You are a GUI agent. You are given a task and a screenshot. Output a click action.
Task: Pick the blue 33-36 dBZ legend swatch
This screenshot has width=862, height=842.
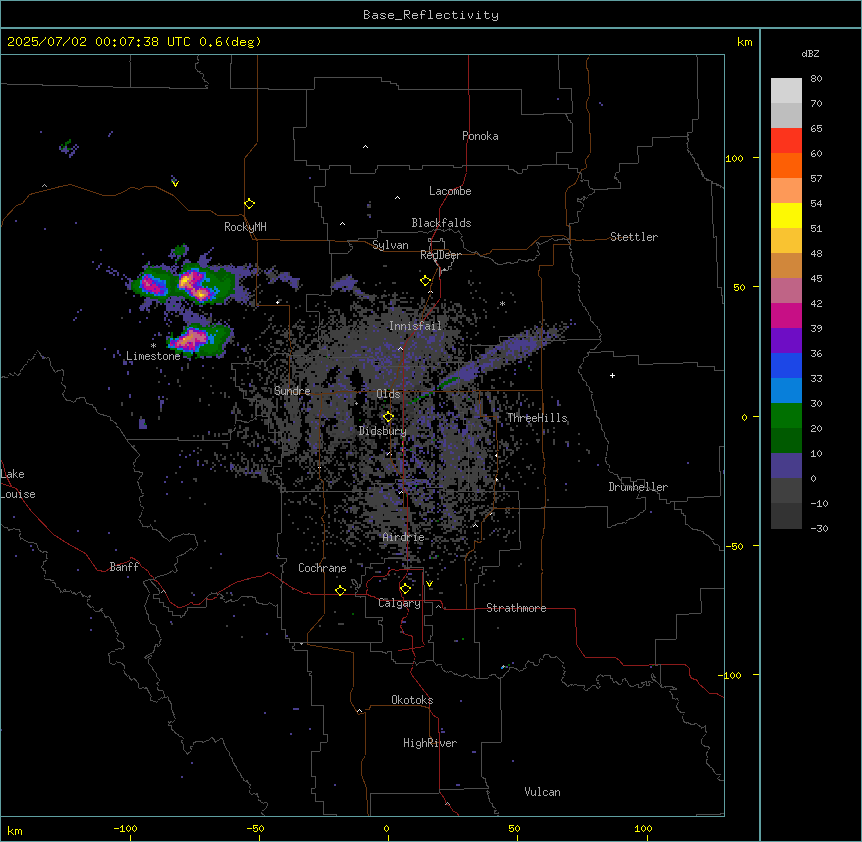pyautogui.click(x=786, y=365)
